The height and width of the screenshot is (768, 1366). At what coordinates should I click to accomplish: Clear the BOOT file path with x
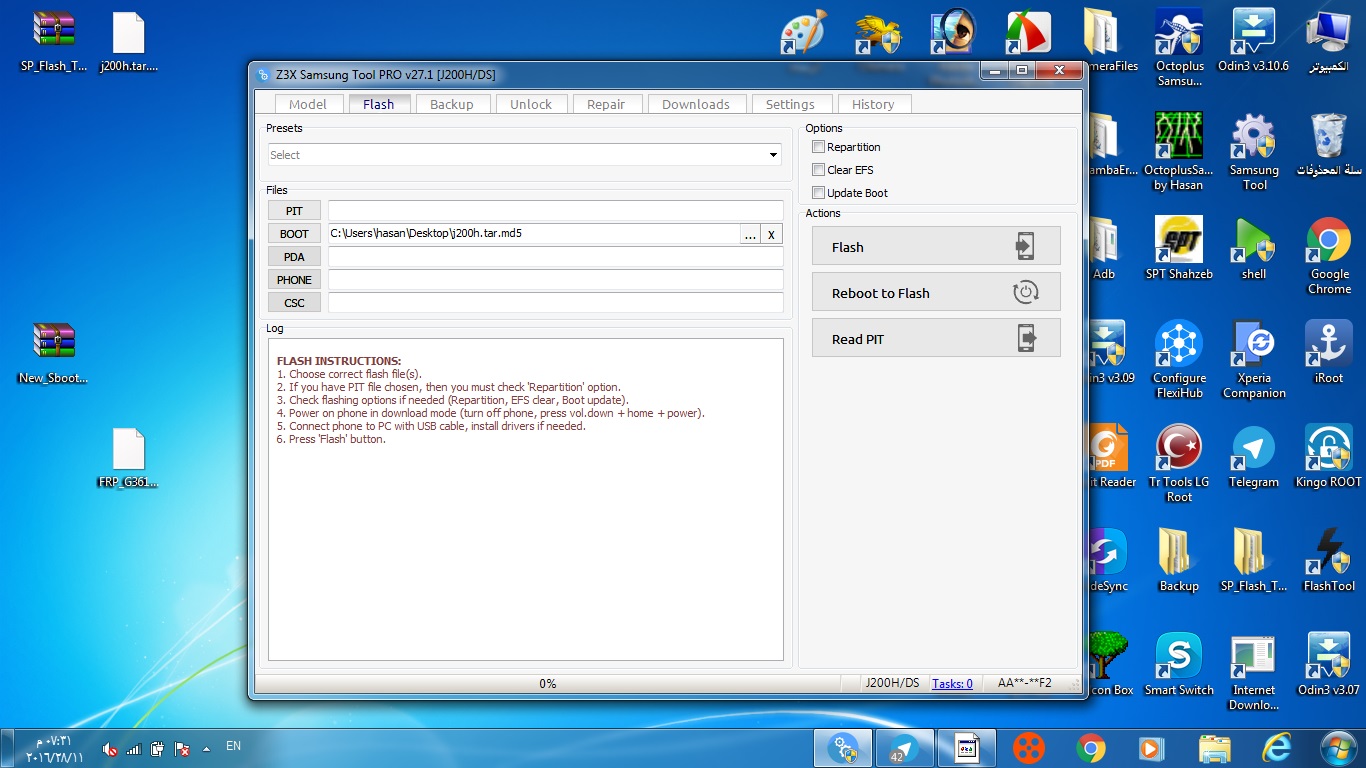[x=771, y=234]
